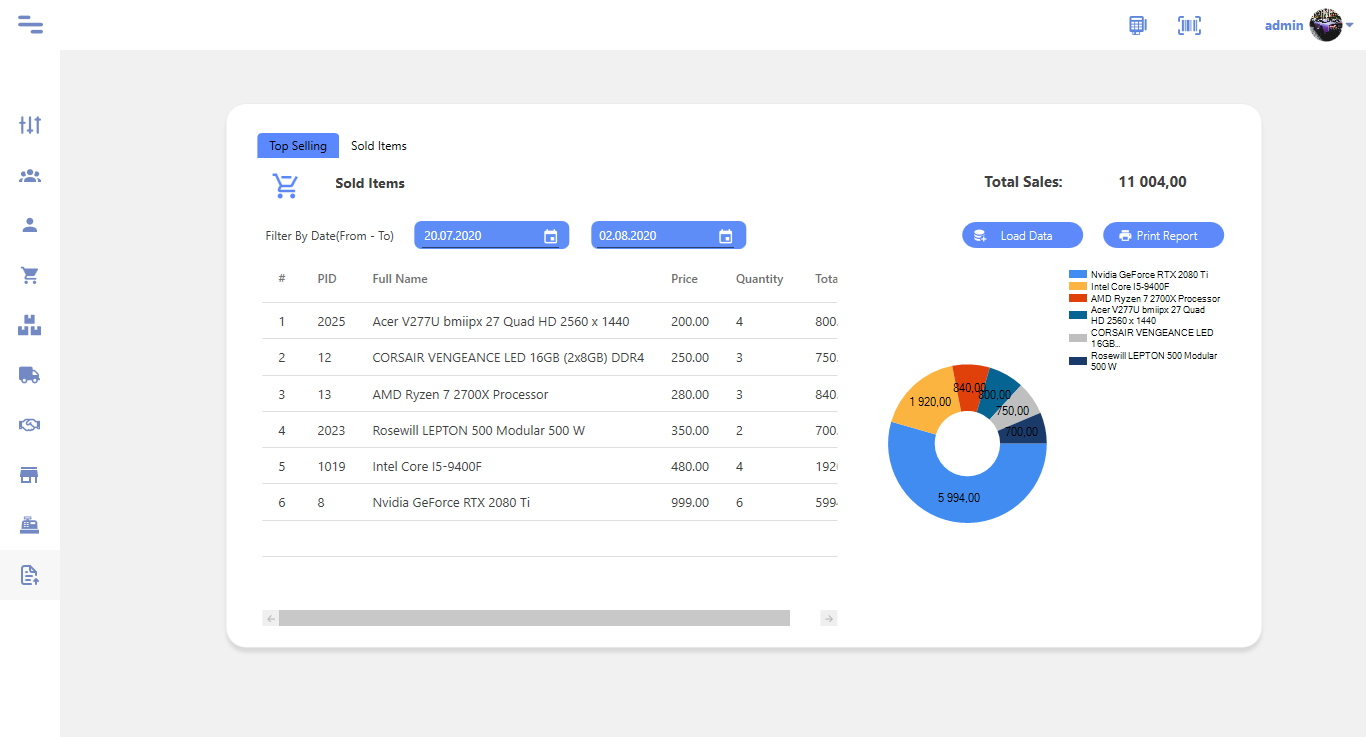Click the Print Report button
Screen dimensions: 1366x737
point(1163,236)
